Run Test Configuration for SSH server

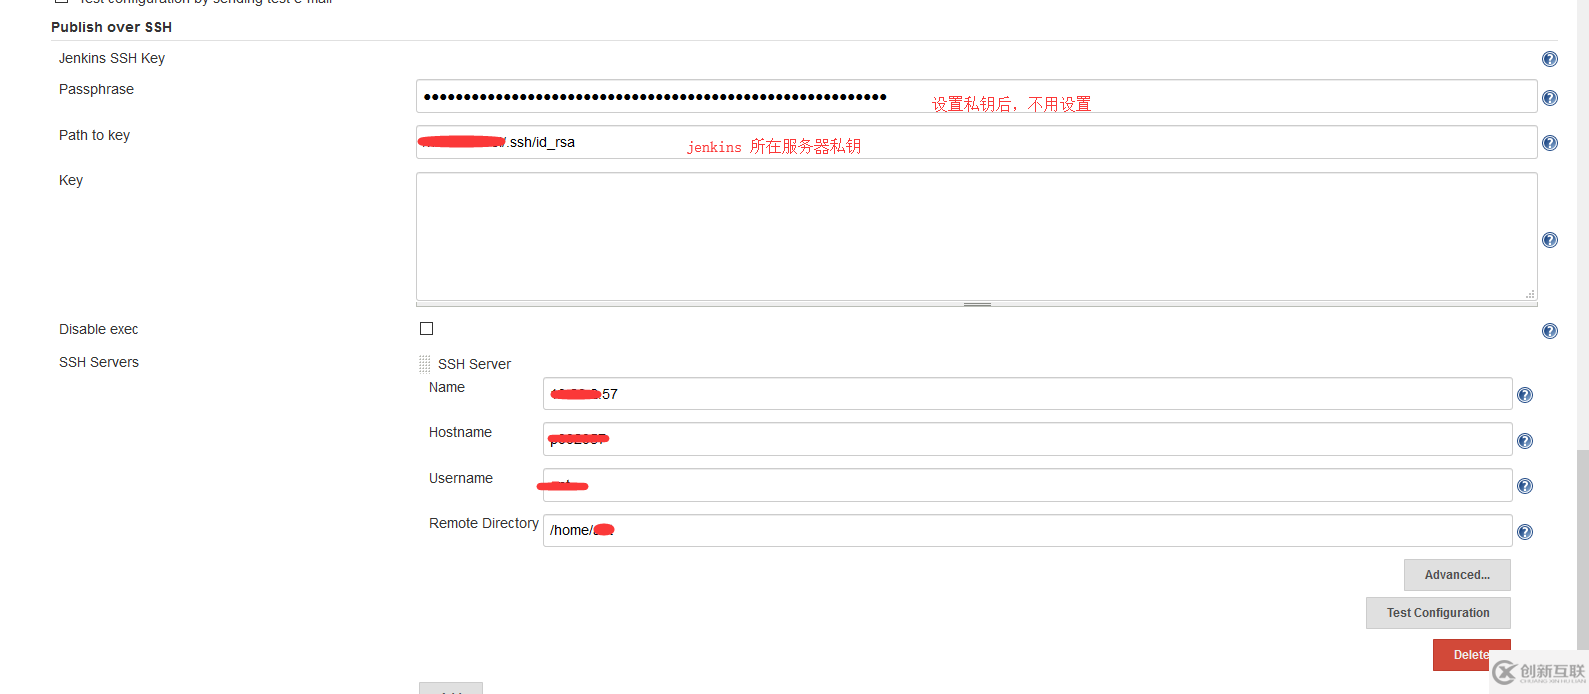(1438, 613)
